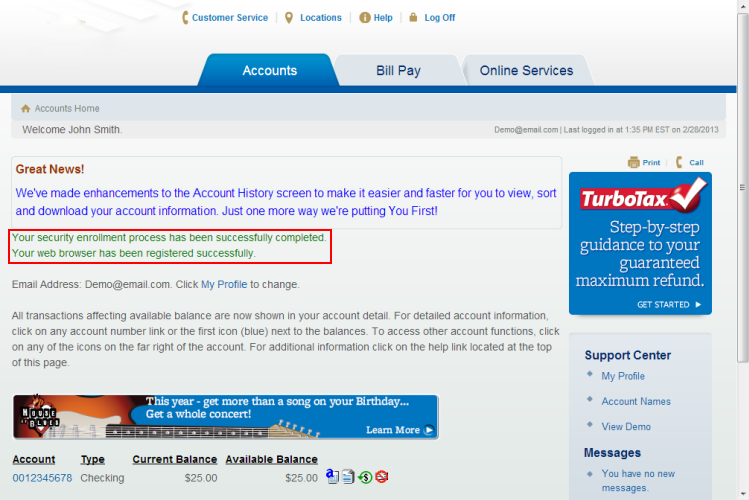Open Account Names in Support Center
The image size is (749, 500).
point(636,401)
